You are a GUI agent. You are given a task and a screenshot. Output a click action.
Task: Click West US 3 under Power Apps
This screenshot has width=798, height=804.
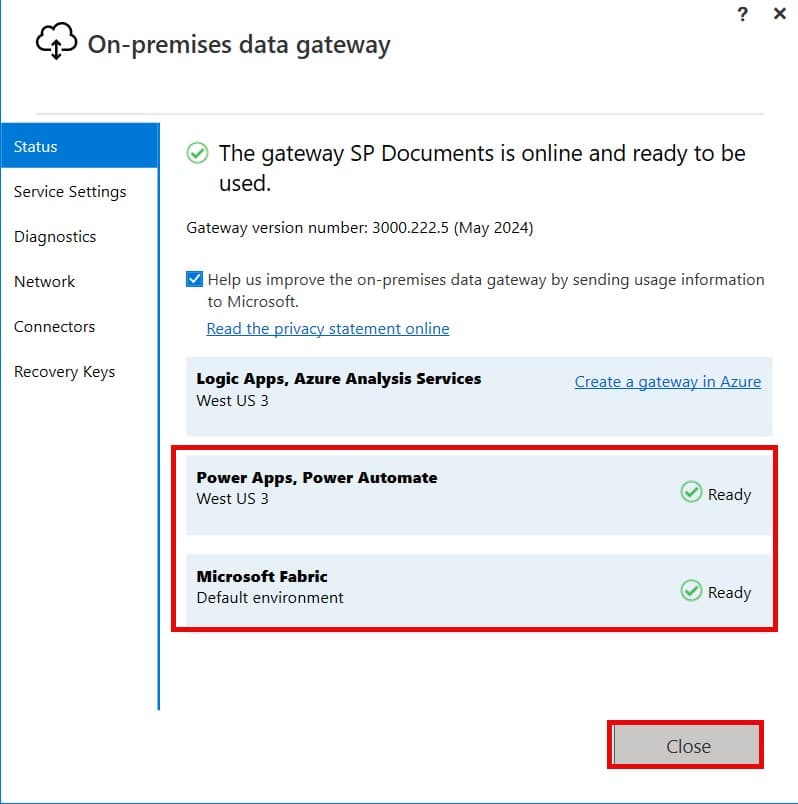[x=232, y=499]
